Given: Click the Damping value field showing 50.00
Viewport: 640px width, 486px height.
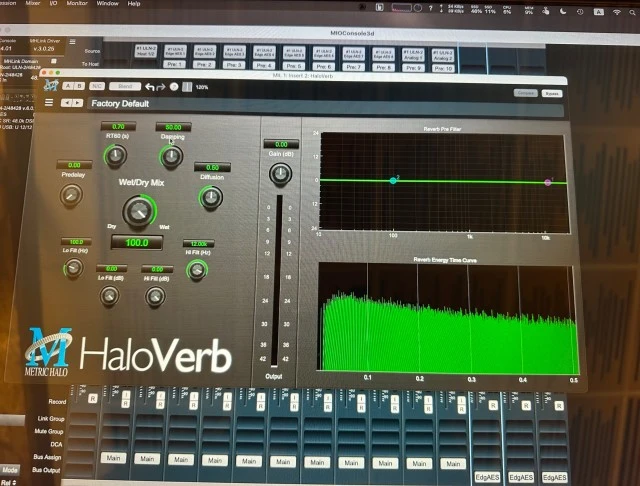Looking at the screenshot, I should [x=173, y=127].
